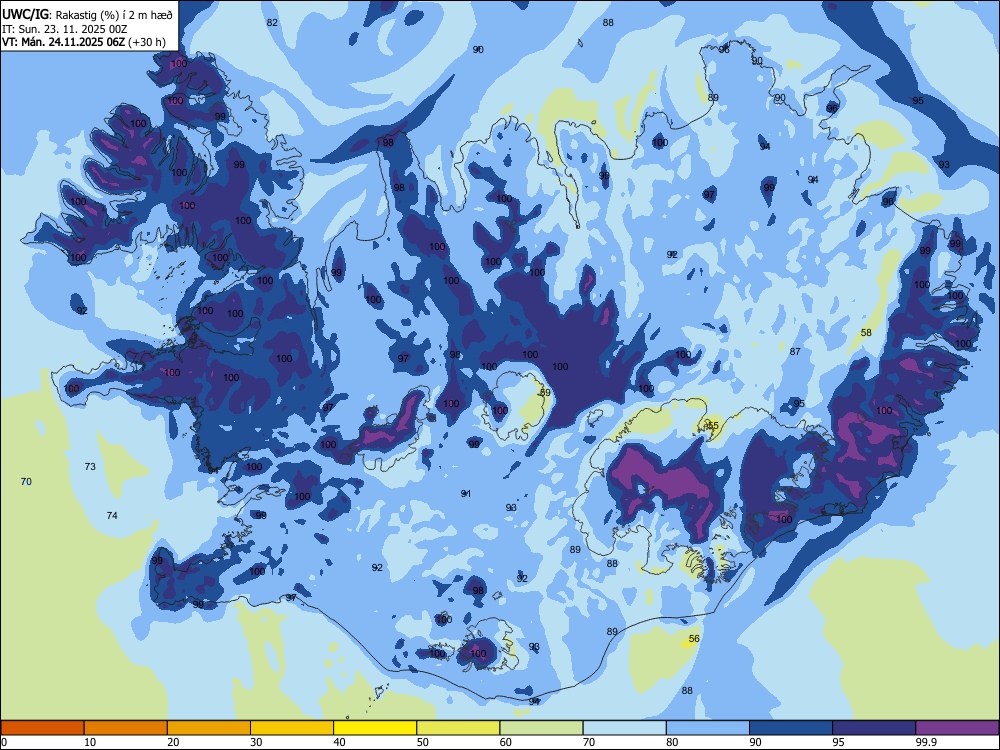1000x750 pixels.
Task: Click the 90-95 dark blue legend swatch
Action: click(x=791, y=728)
